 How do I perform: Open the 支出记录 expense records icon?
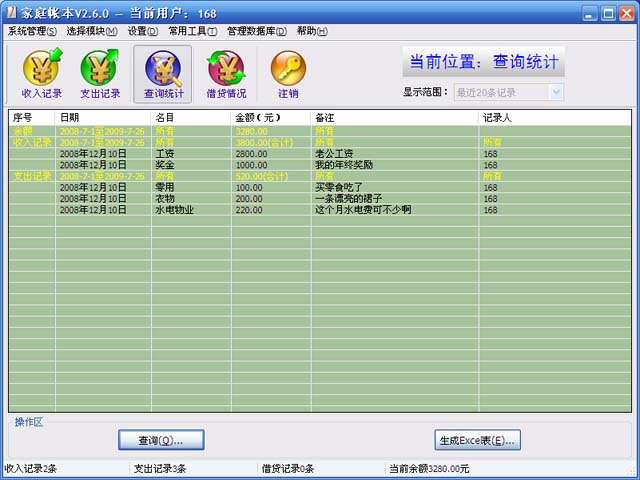[100, 74]
